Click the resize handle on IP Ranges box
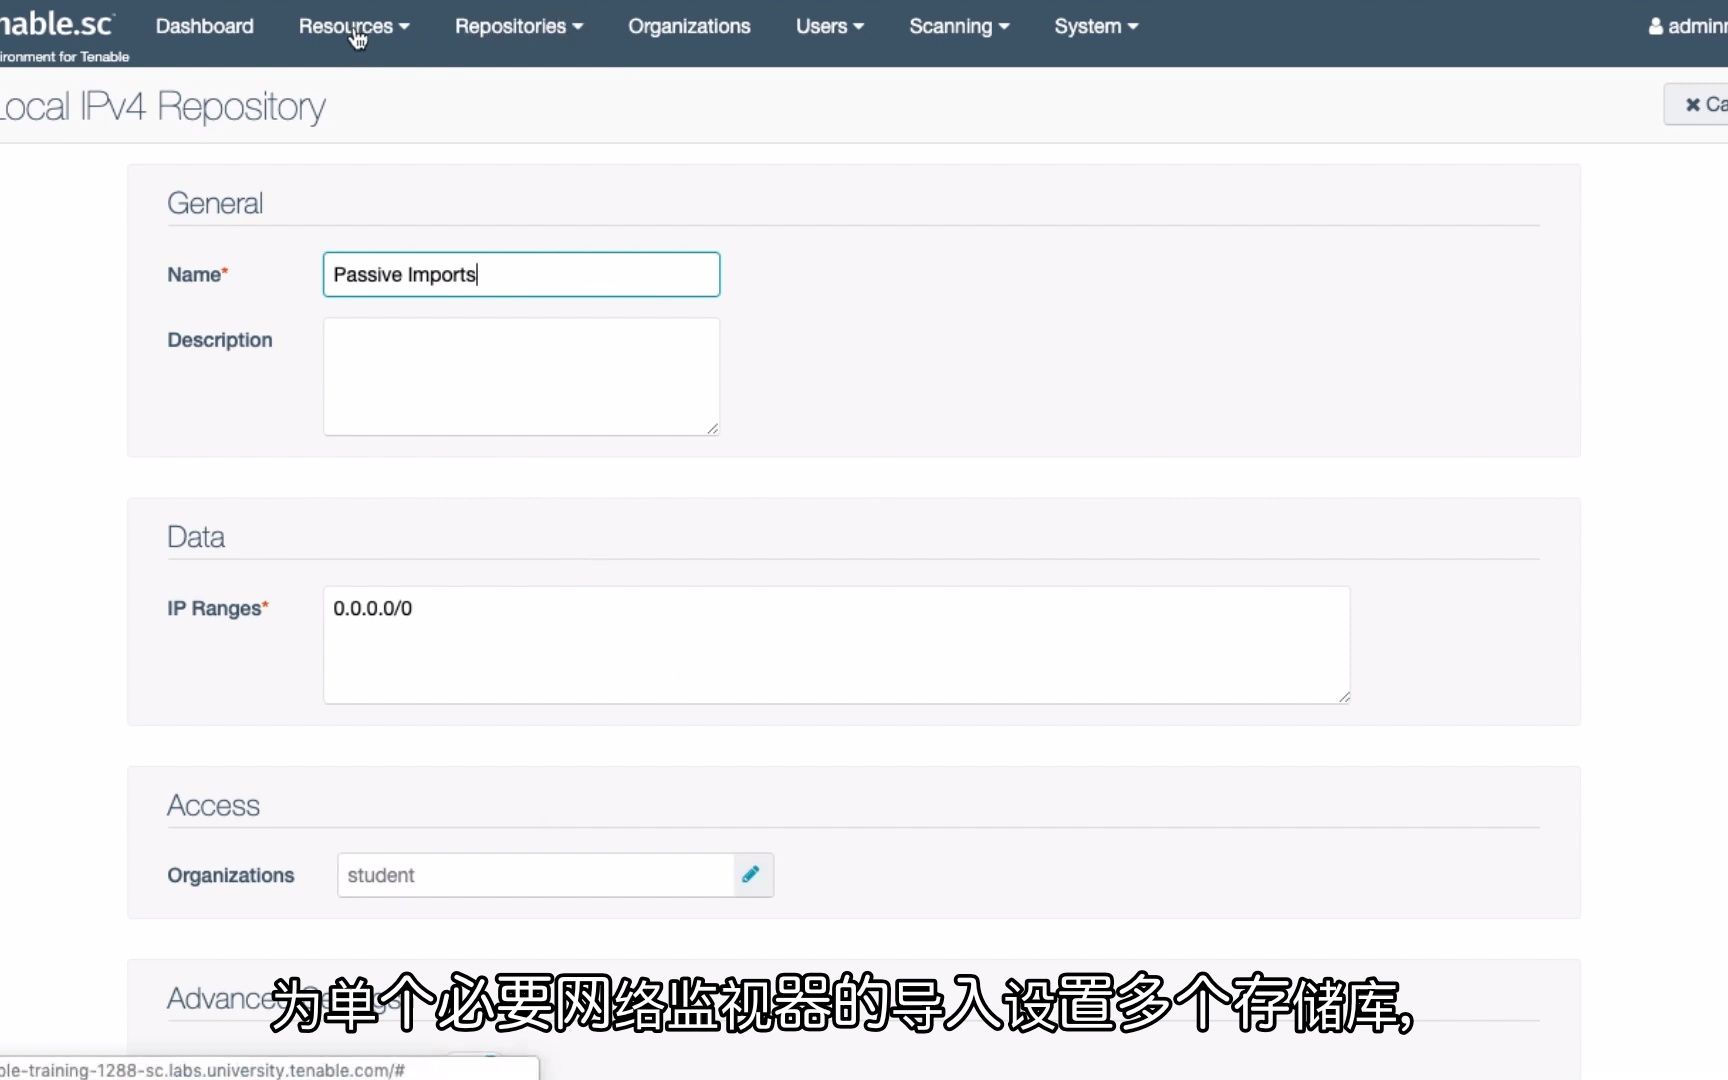Viewport: 1728px width, 1080px height. 1343,695
